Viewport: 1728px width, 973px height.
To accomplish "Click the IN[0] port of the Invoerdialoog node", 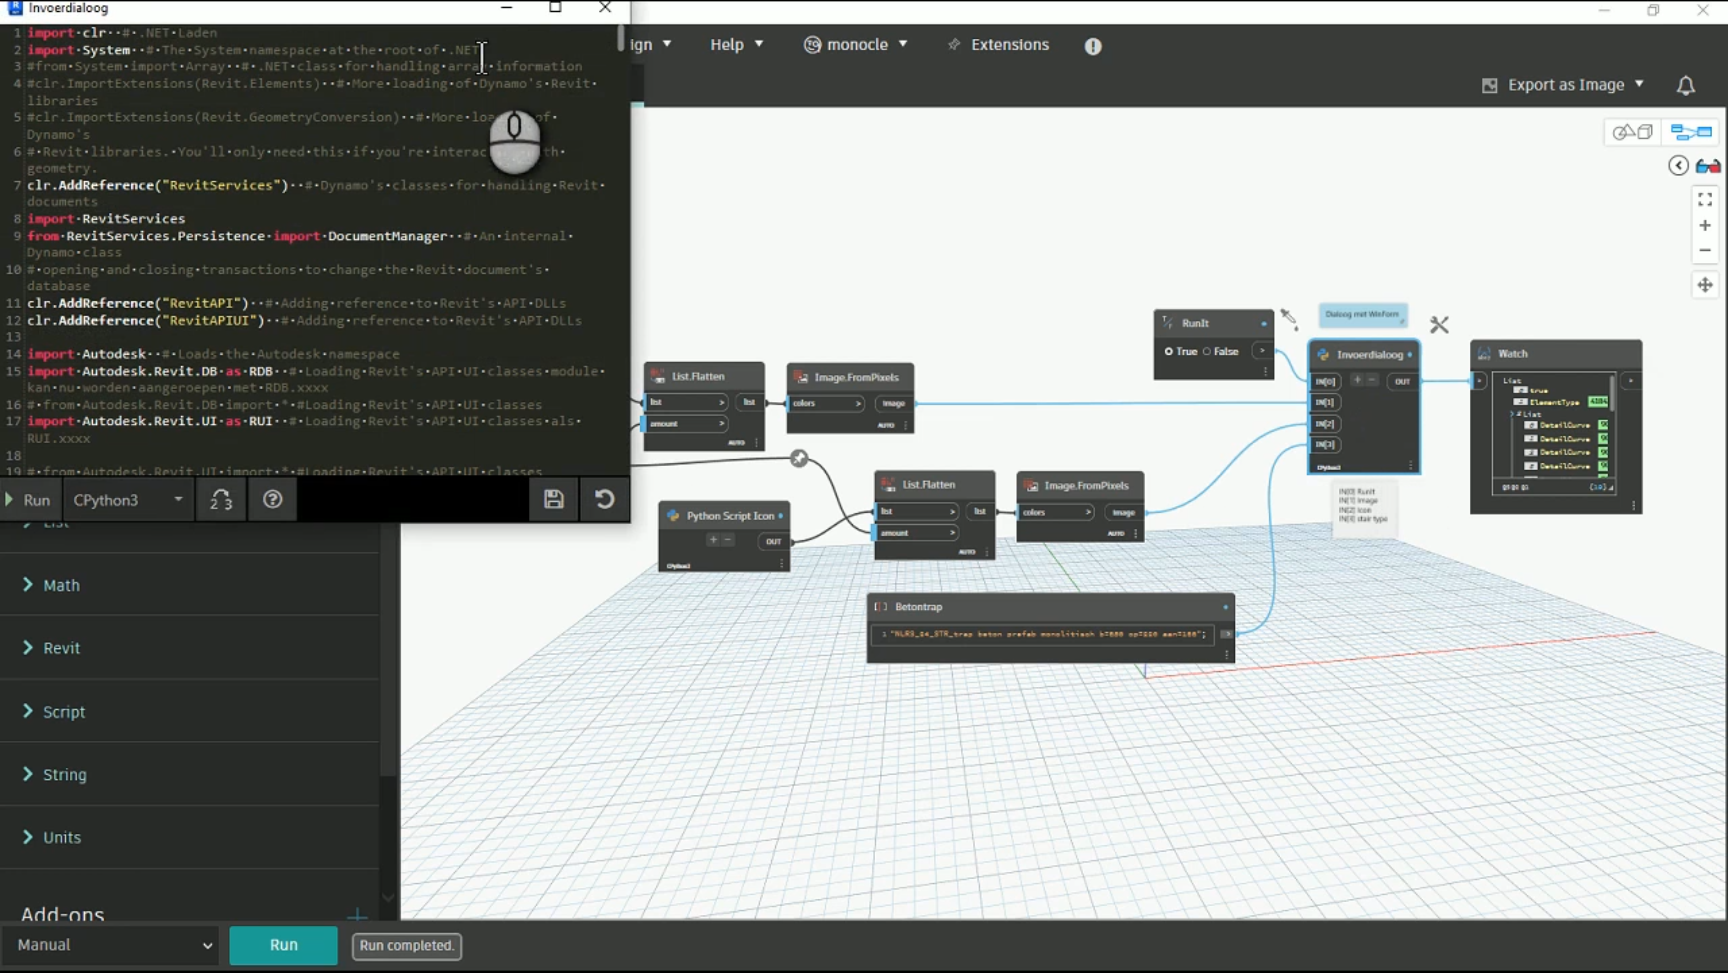I will coord(1325,381).
